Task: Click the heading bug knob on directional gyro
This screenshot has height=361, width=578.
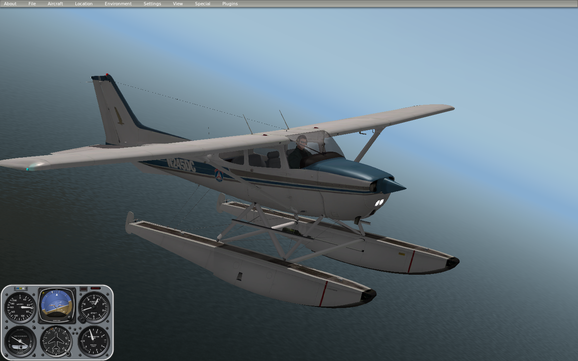Action: pyautogui.click(x=70, y=355)
